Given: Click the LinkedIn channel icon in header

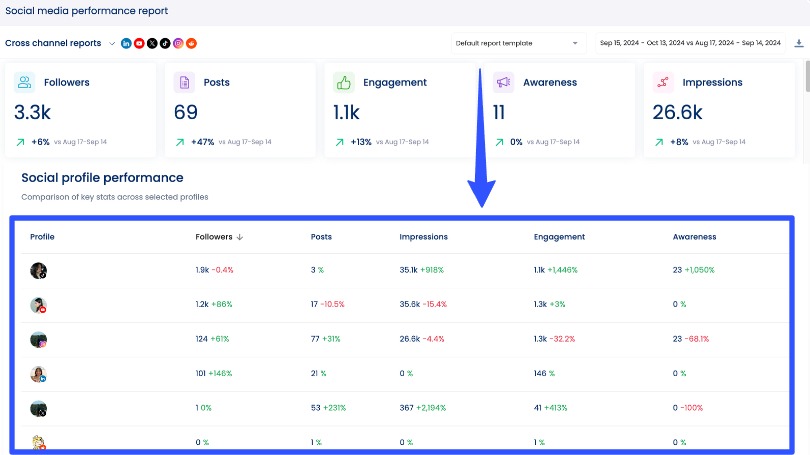Looking at the screenshot, I should 126,43.
